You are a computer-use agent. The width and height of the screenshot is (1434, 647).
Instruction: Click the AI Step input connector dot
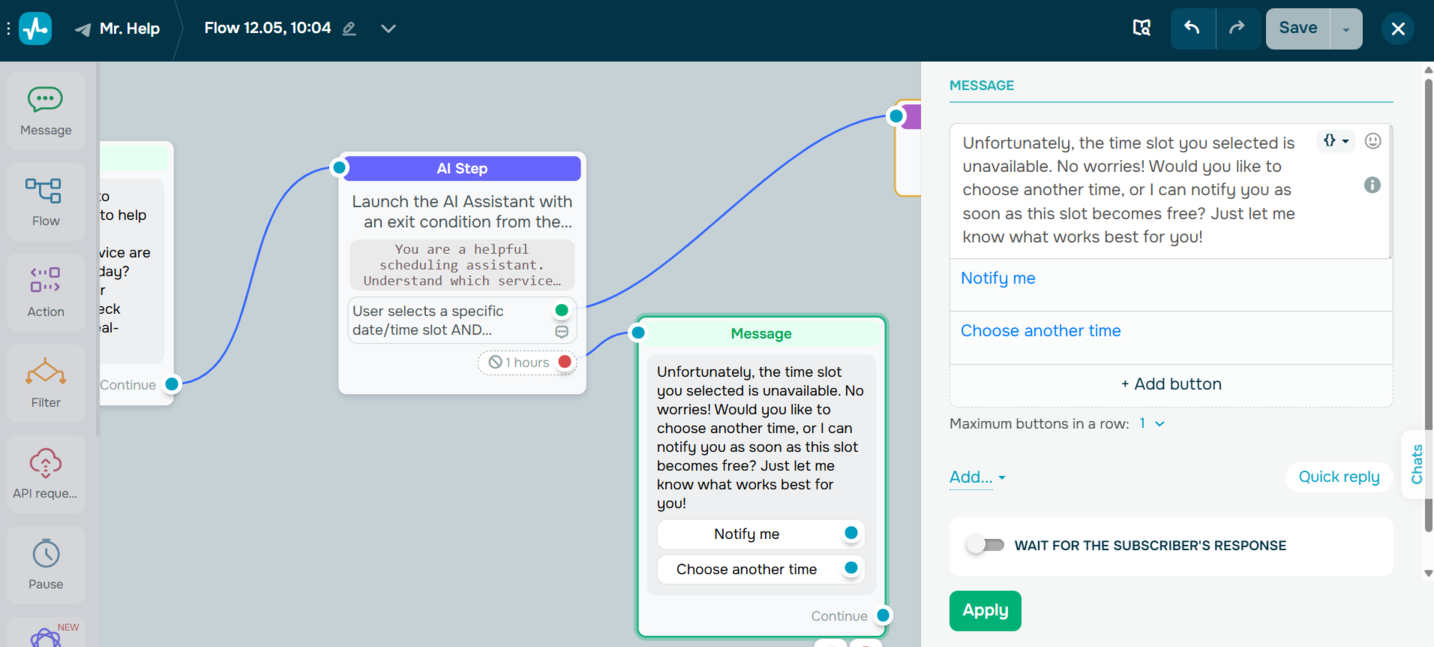(x=339, y=168)
